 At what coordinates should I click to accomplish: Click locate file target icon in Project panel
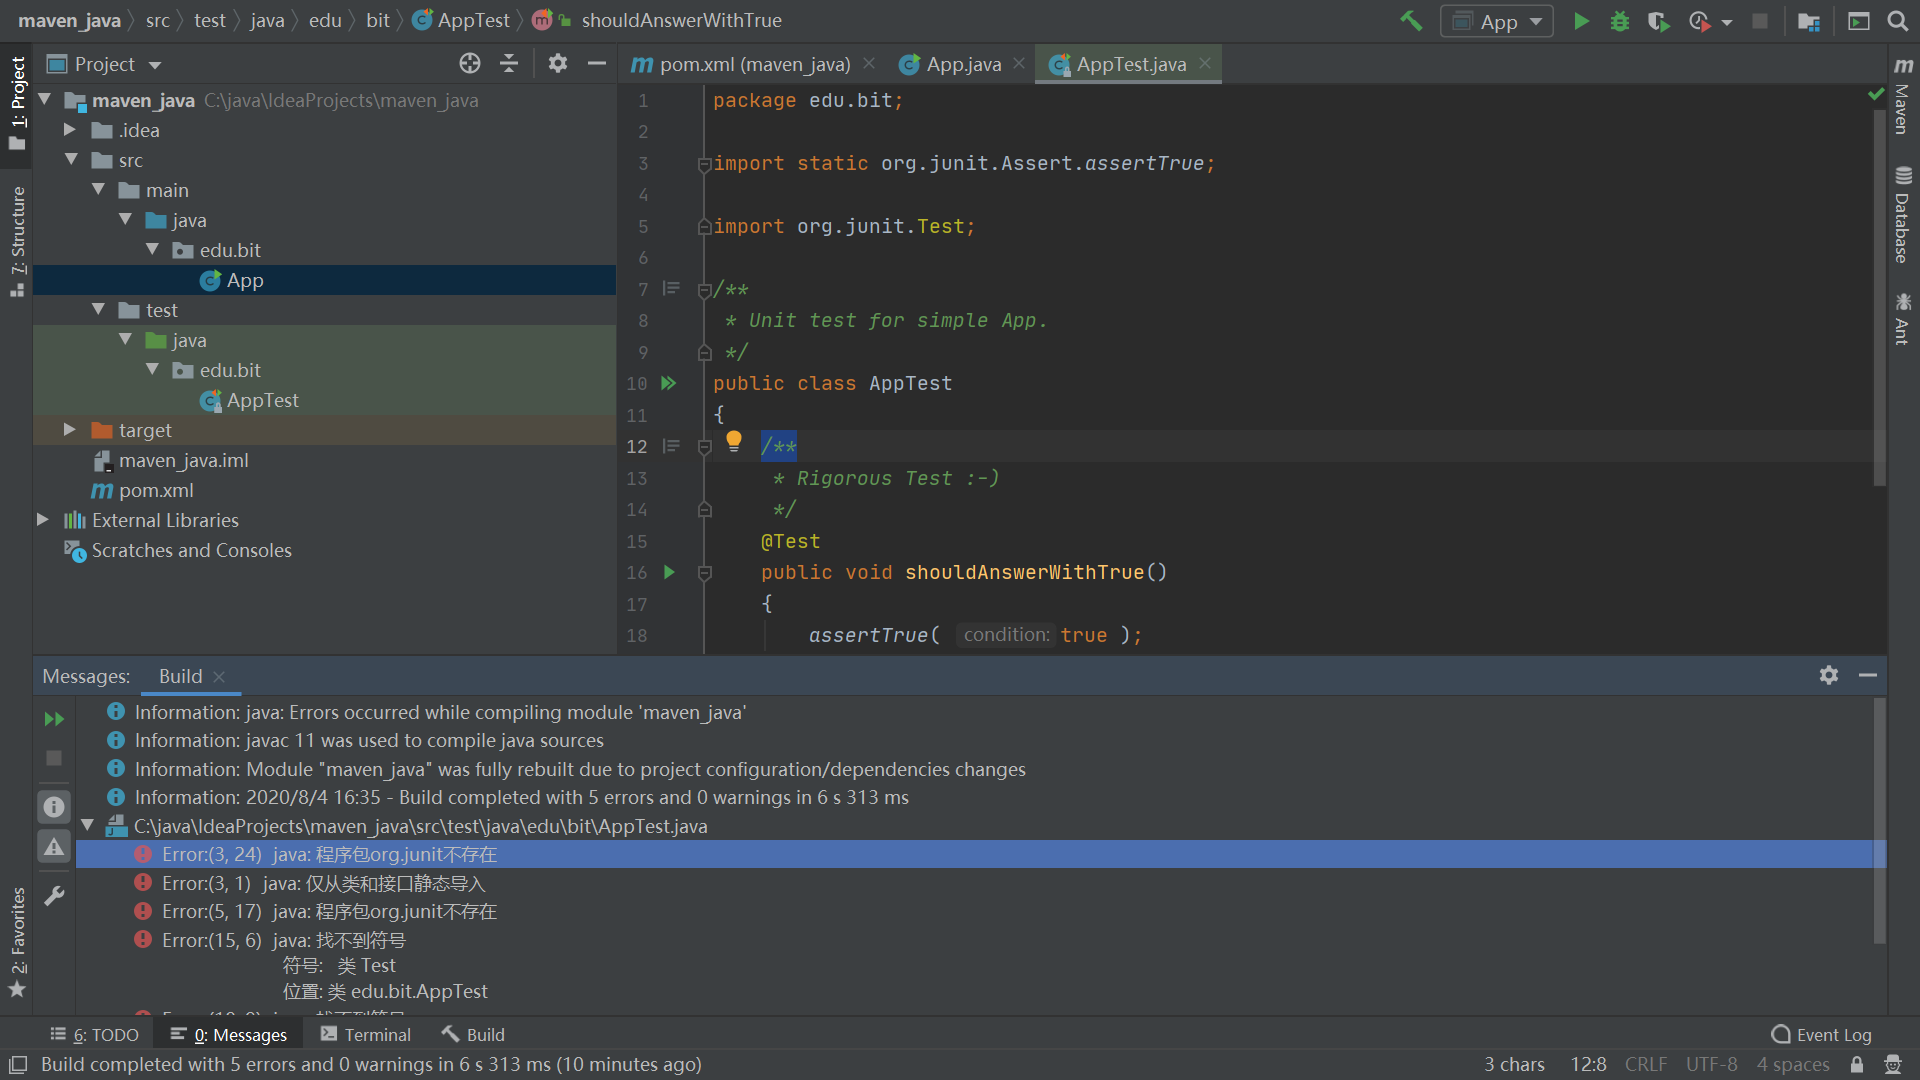point(470,64)
